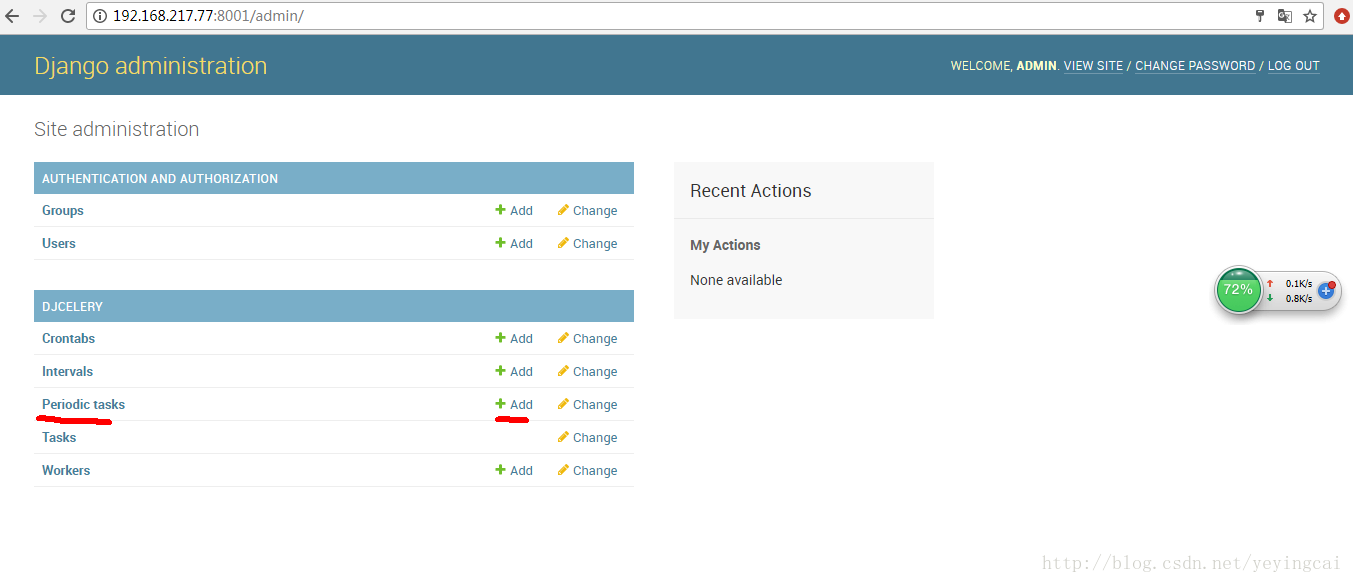
Task: Select the 0.1K/s upload speed readout
Action: click(x=1299, y=284)
